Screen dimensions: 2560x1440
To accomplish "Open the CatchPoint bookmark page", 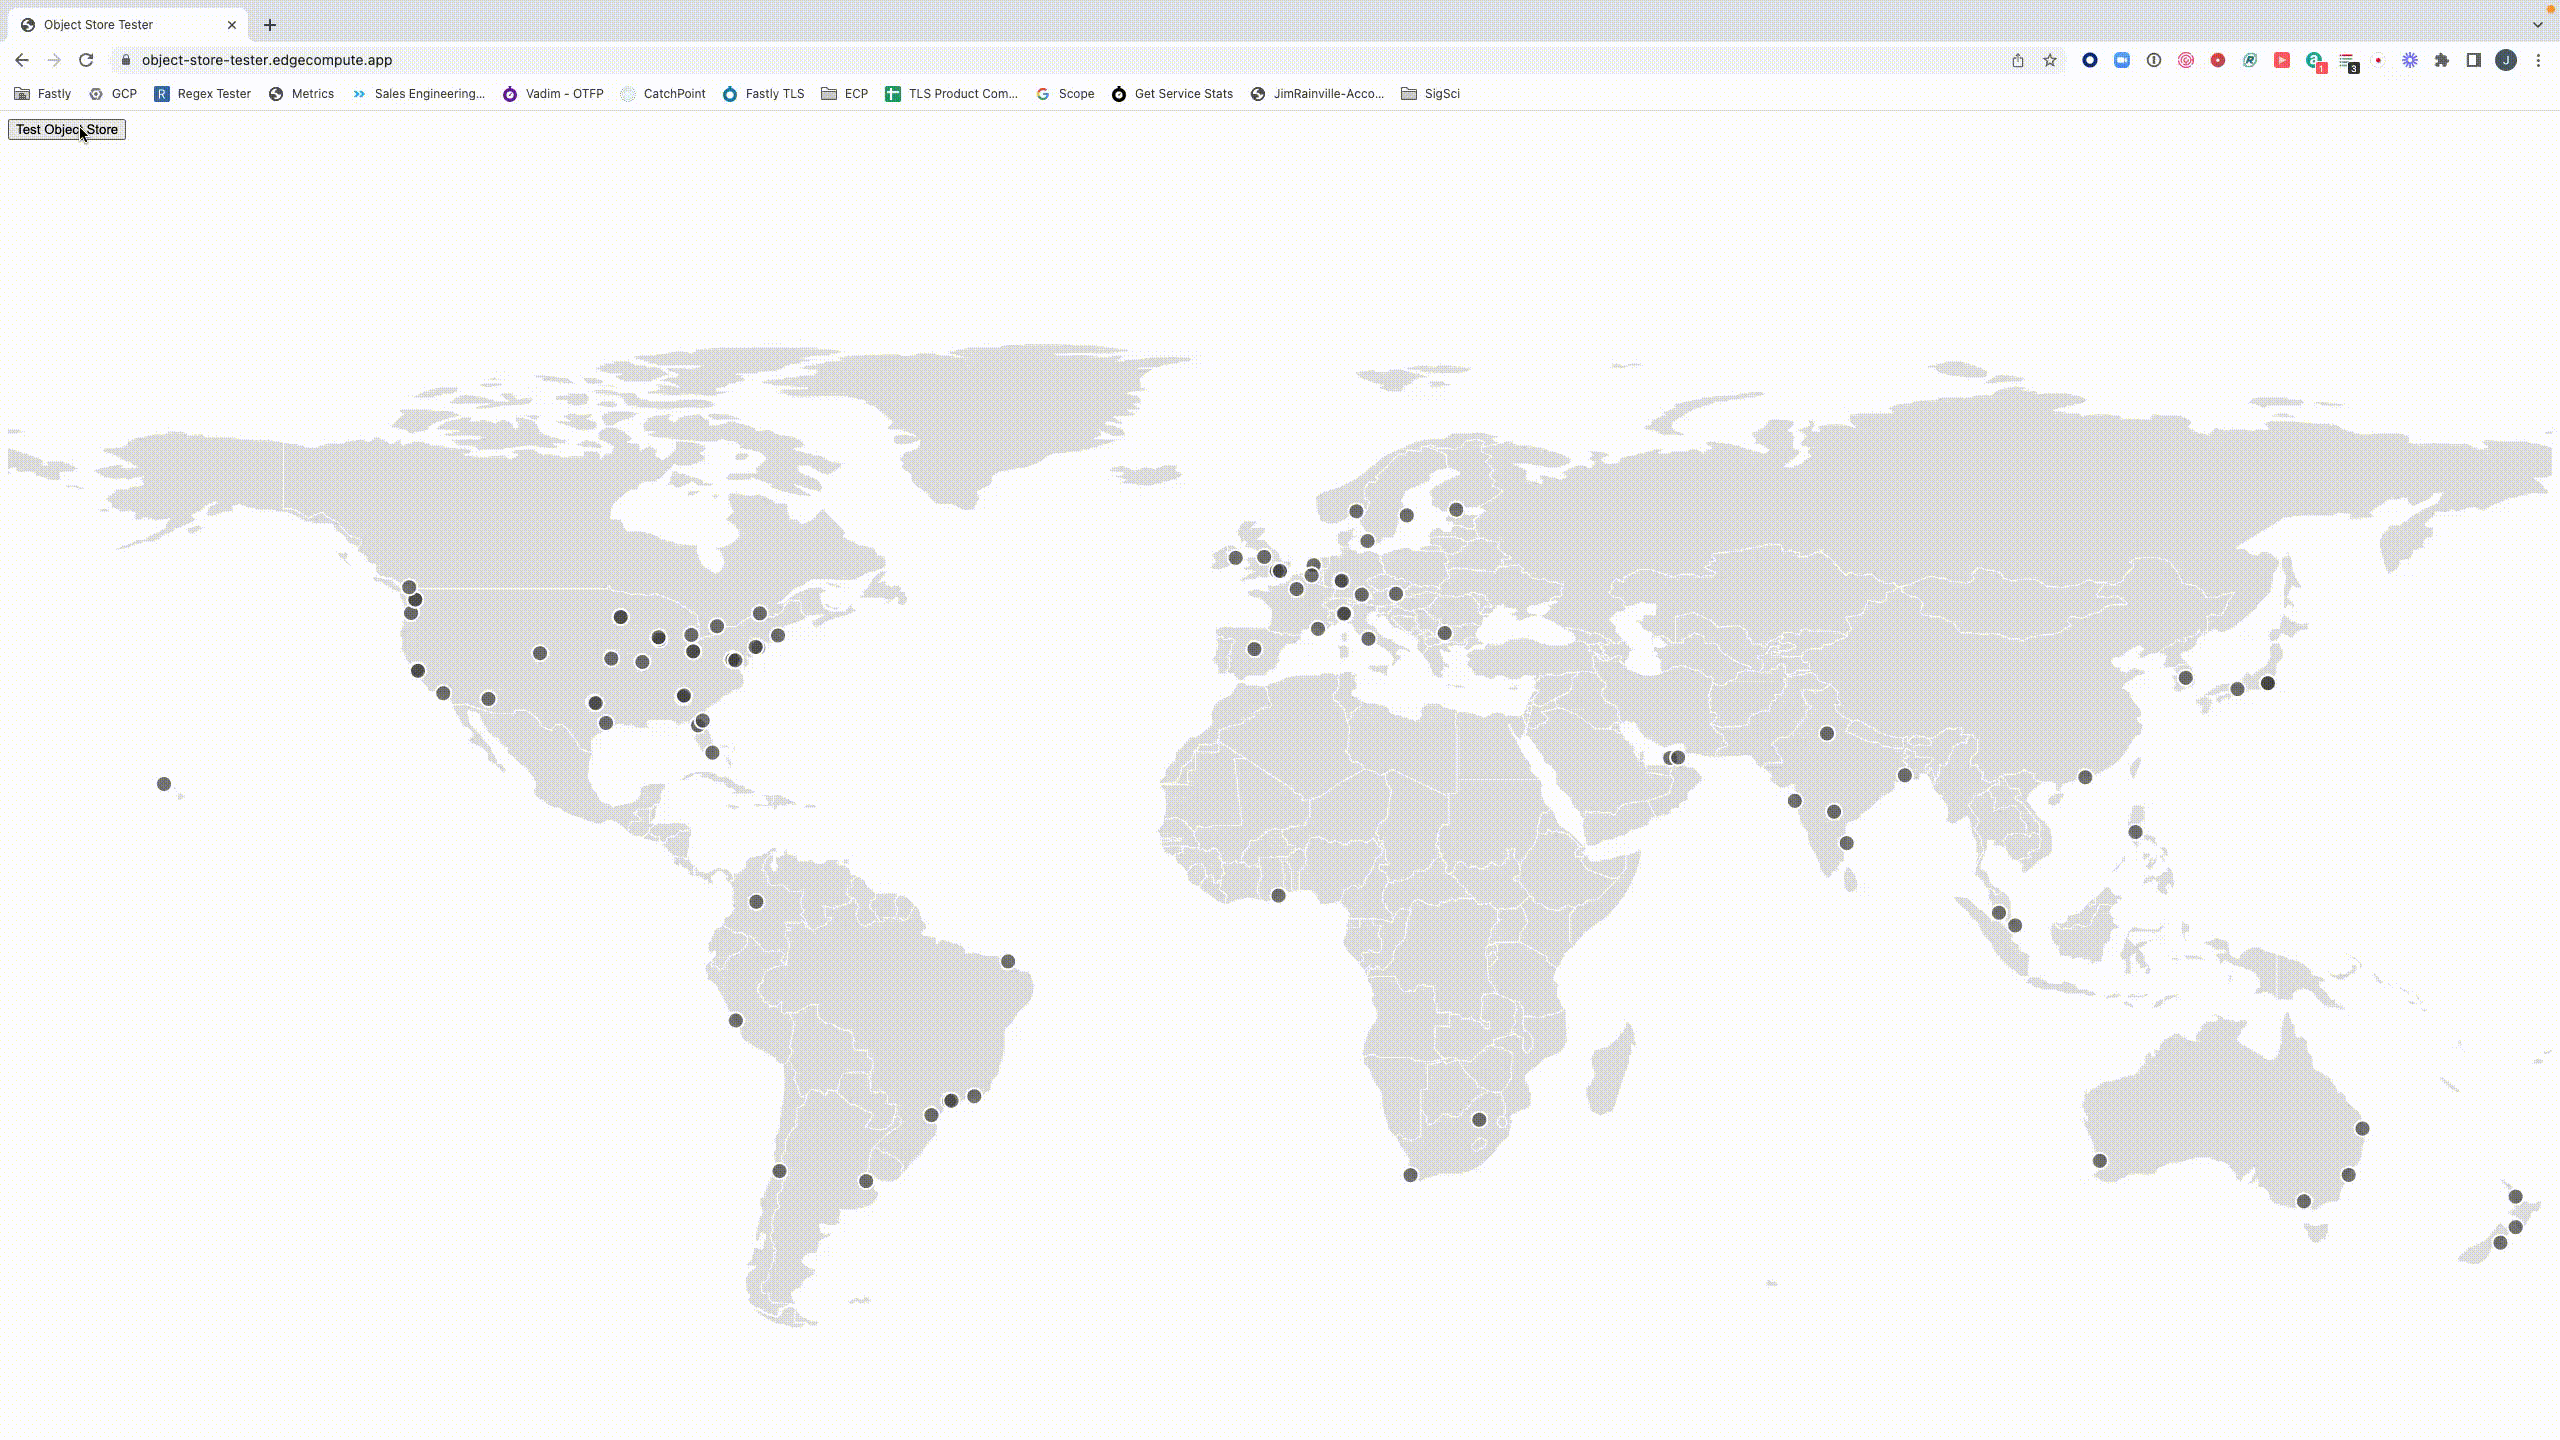I will [x=675, y=93].
